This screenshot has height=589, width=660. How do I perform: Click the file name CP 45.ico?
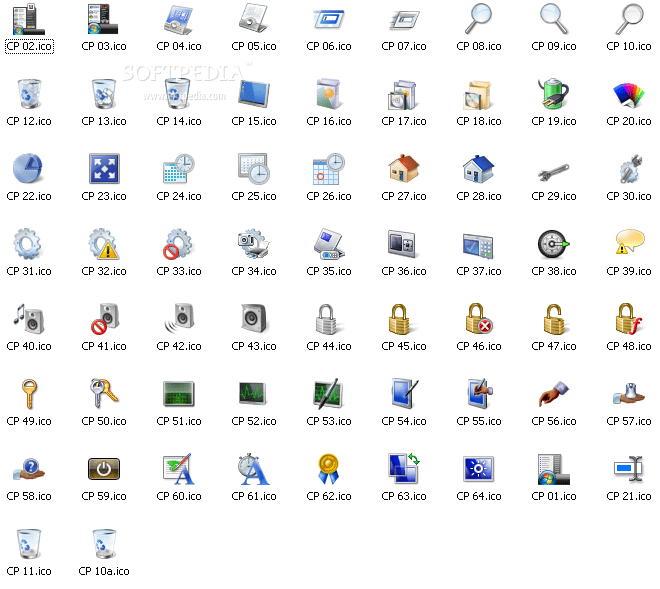pos(404,346)
